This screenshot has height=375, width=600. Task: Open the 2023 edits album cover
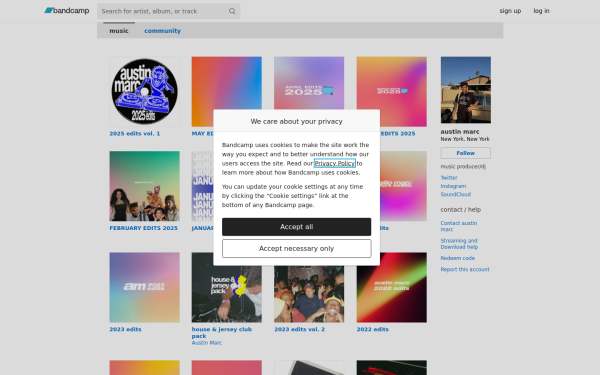click(x=144, y=287)
